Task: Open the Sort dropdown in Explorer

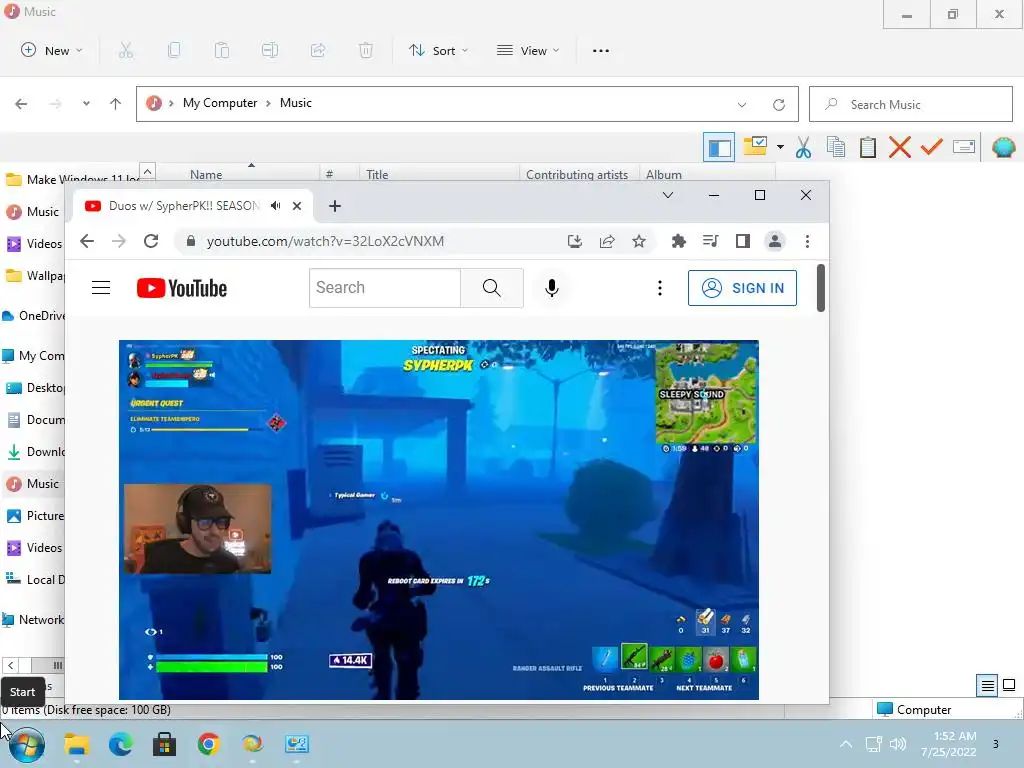Action: point(439,50)
